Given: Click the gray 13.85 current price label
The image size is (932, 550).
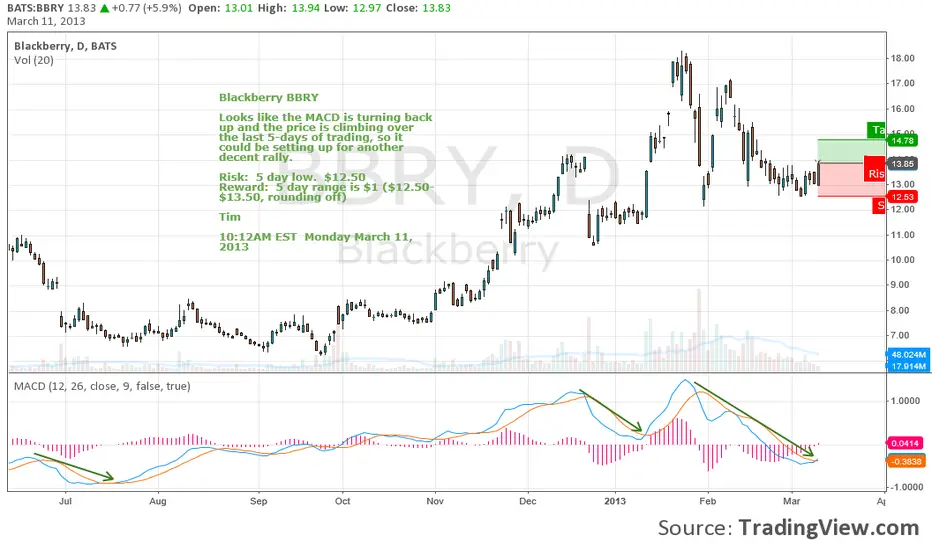Looking at the screenshot, I should point(902,164).
